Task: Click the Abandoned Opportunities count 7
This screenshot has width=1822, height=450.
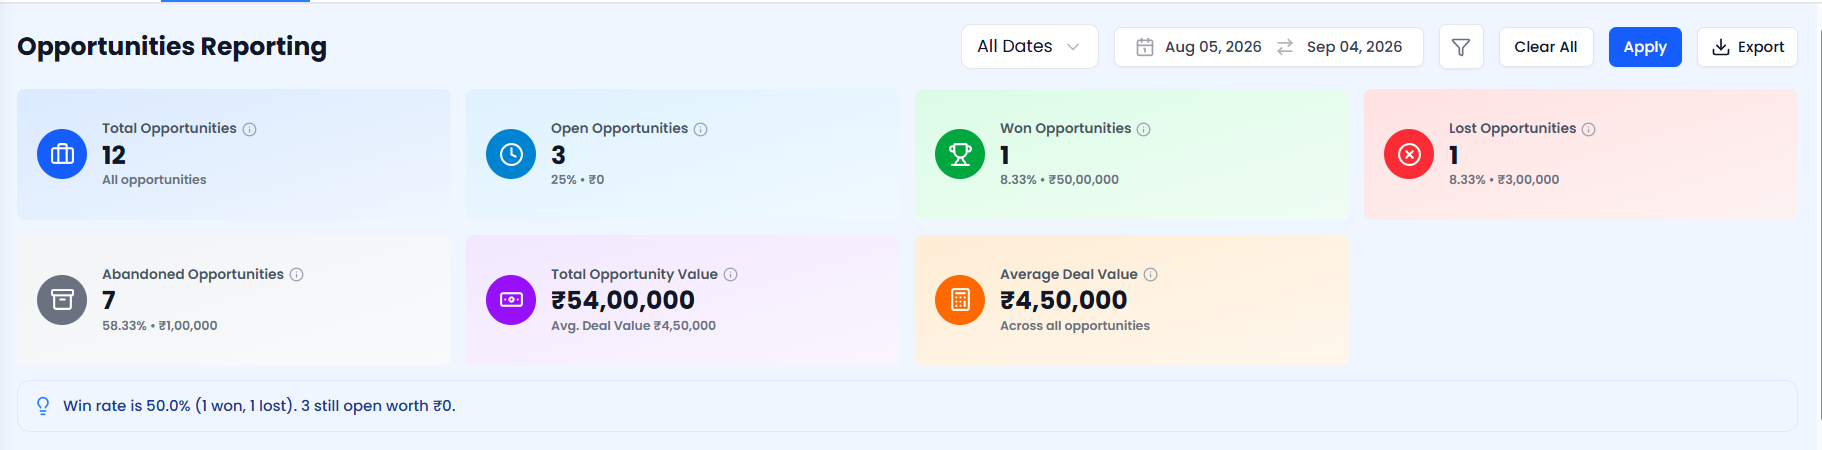Action: pyautogui.click(x=109, y=300)
